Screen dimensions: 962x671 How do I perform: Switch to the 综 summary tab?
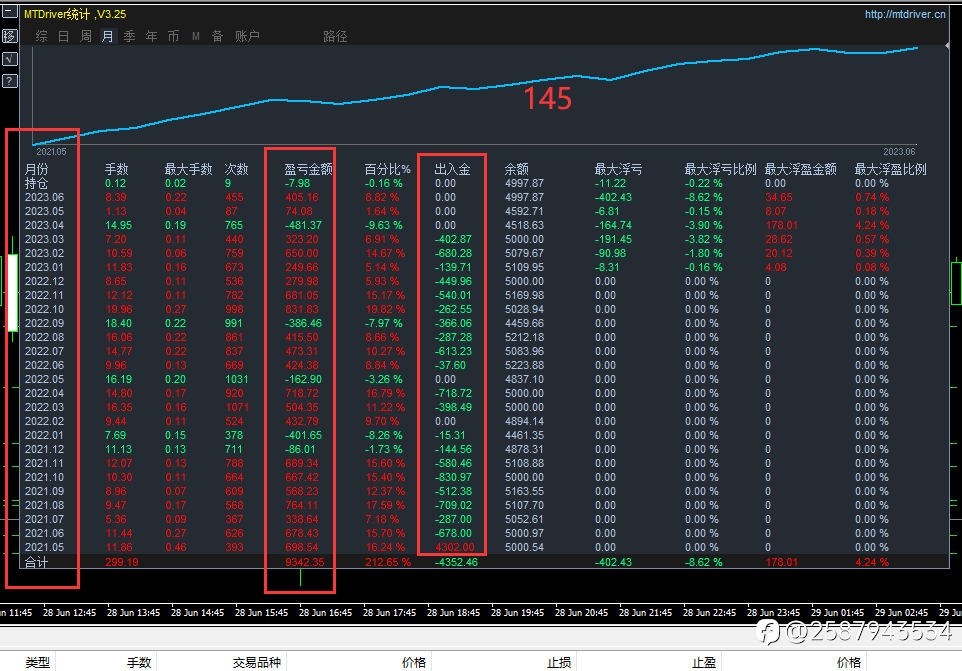[42, 36]
